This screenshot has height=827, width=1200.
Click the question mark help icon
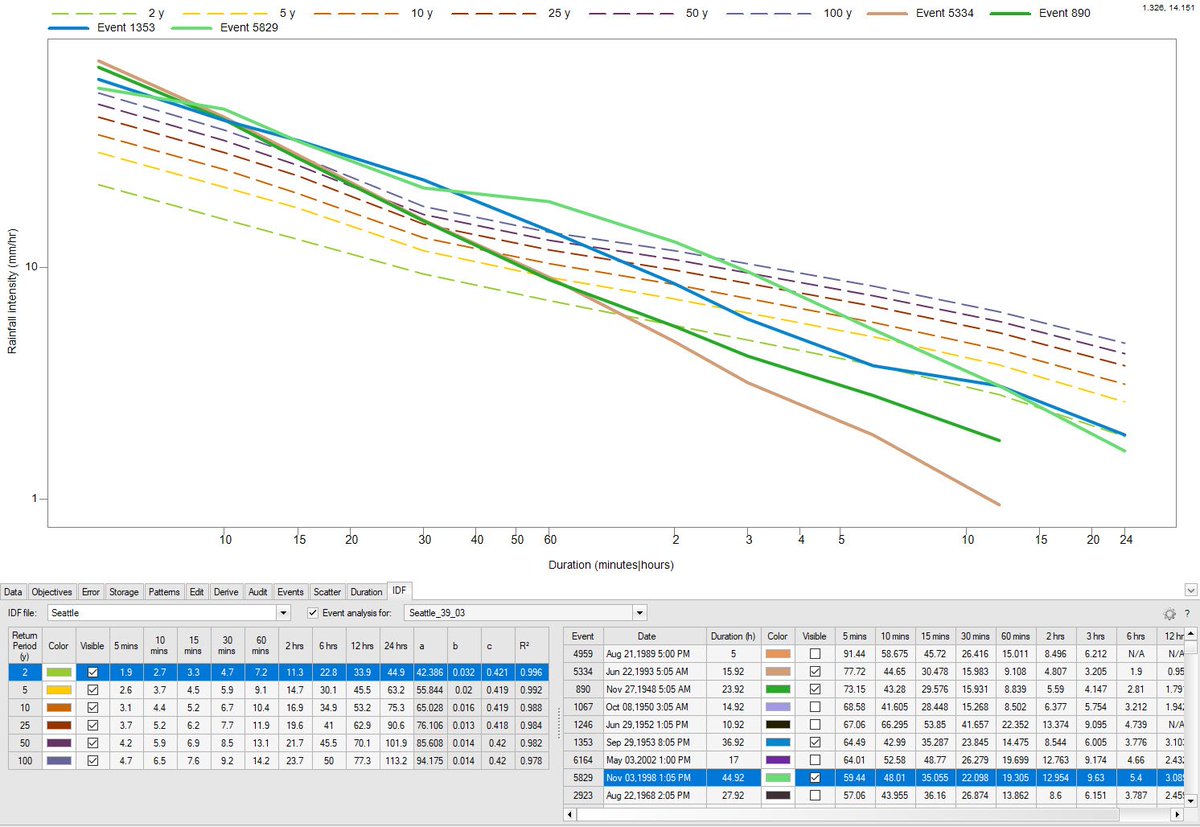pyautogui.click(x=1187, y=613)
